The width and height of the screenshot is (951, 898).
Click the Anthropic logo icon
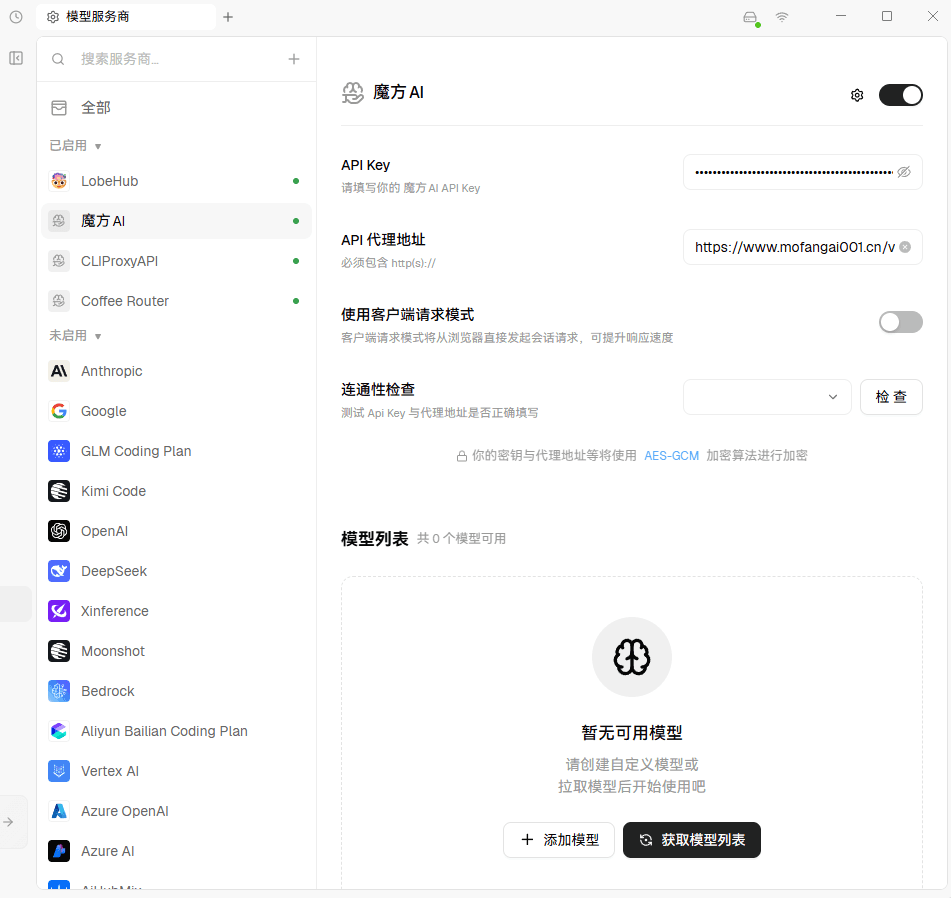click(x=59, y=371)
